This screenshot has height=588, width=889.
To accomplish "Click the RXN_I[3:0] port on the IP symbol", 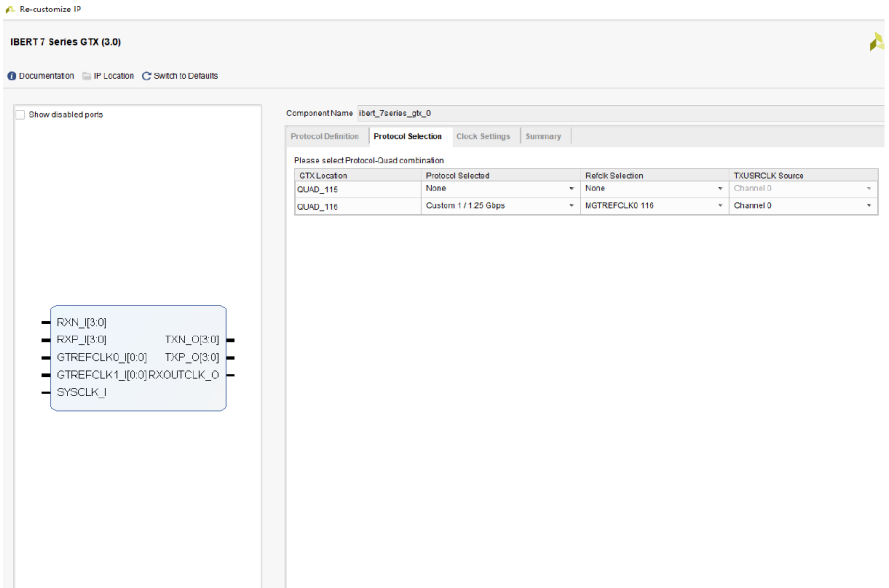I will (81, 322).
